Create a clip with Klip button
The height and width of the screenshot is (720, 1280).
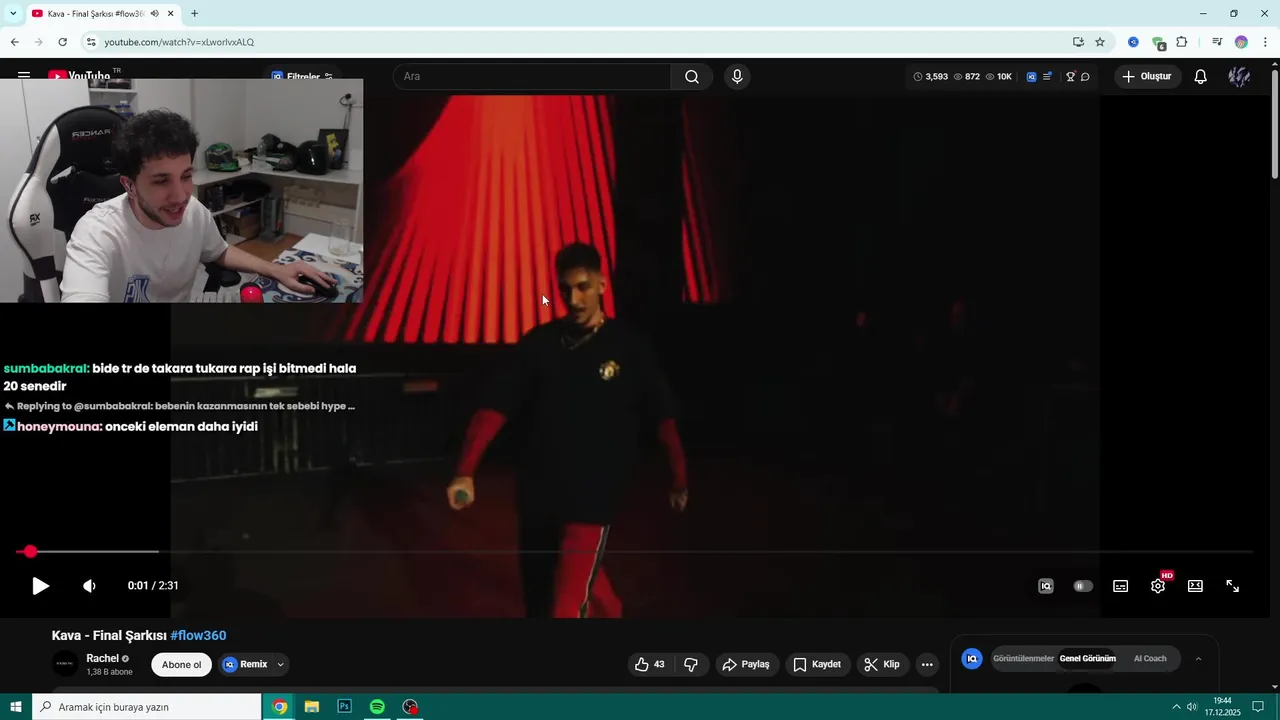click(x=882, y=664)
